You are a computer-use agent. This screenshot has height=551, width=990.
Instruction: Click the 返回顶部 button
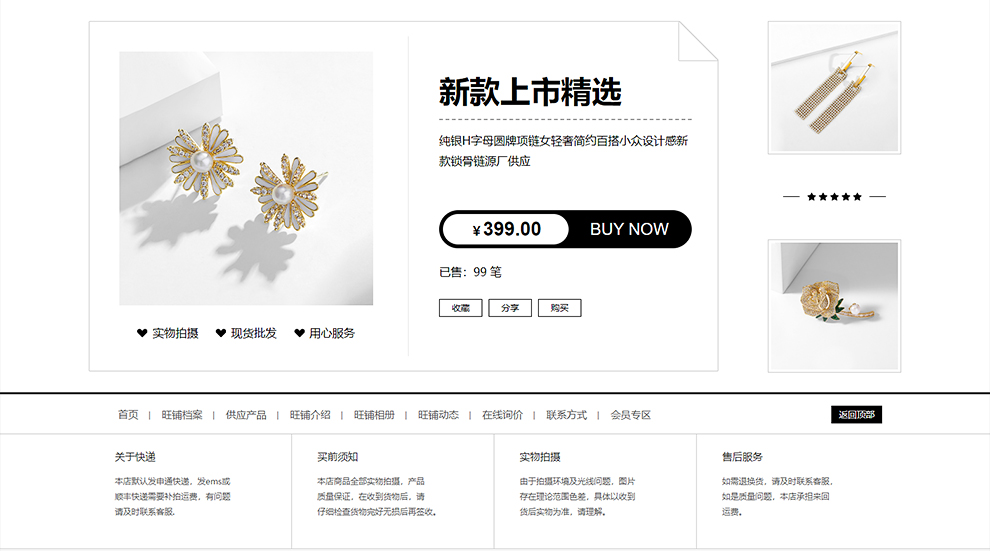click(x=856, y=415)
